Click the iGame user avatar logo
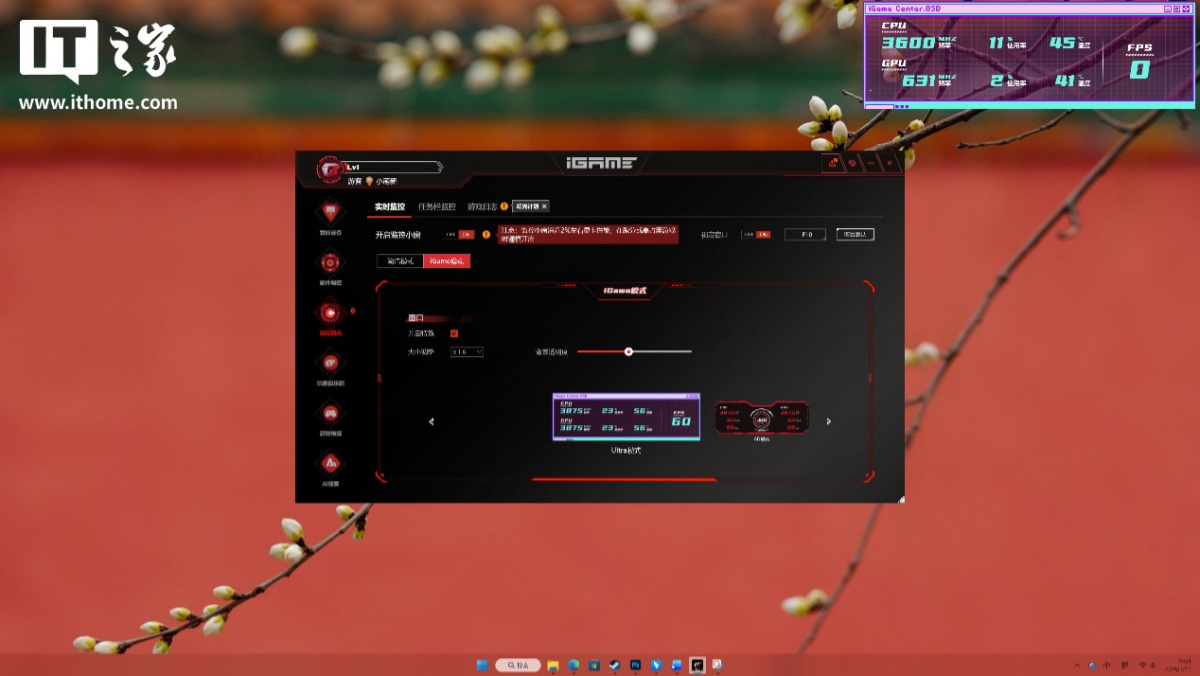Image resolution: width=1200 pixels, height=676 pixels. pyautogui.click(x=330, y=169)
